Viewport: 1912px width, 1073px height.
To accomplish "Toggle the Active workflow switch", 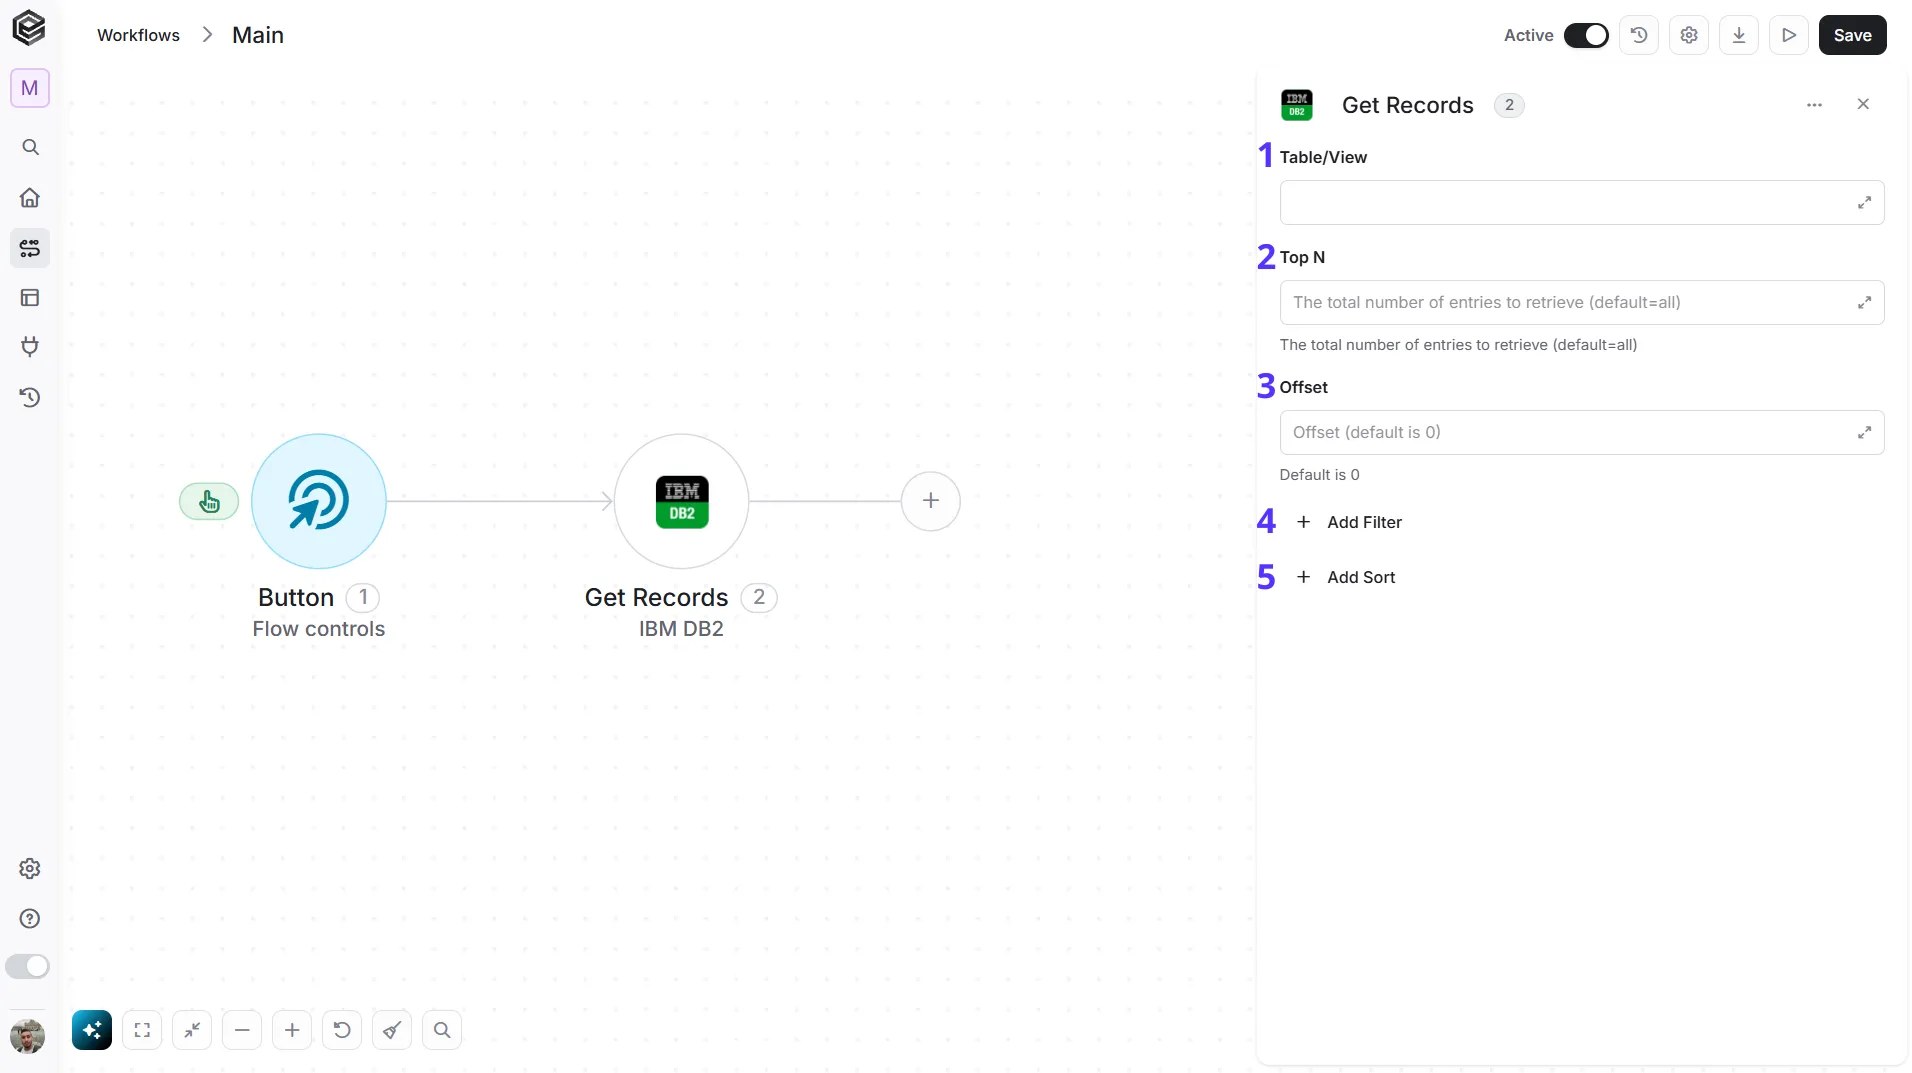I will 1586,35.
